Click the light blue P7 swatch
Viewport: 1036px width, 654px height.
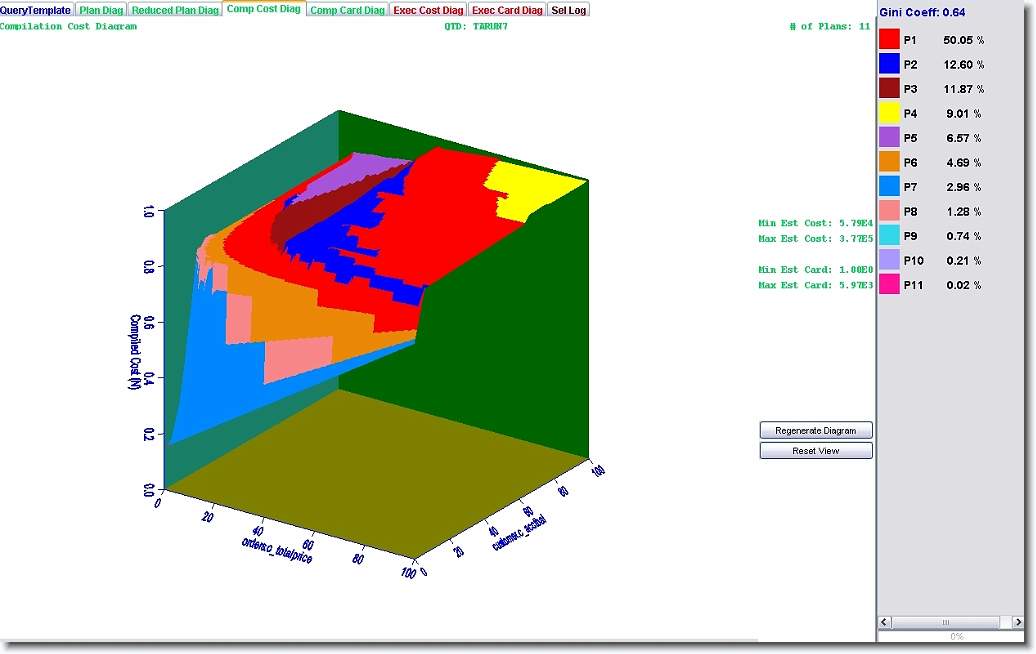pyautogui.click(x=889, y=187)
